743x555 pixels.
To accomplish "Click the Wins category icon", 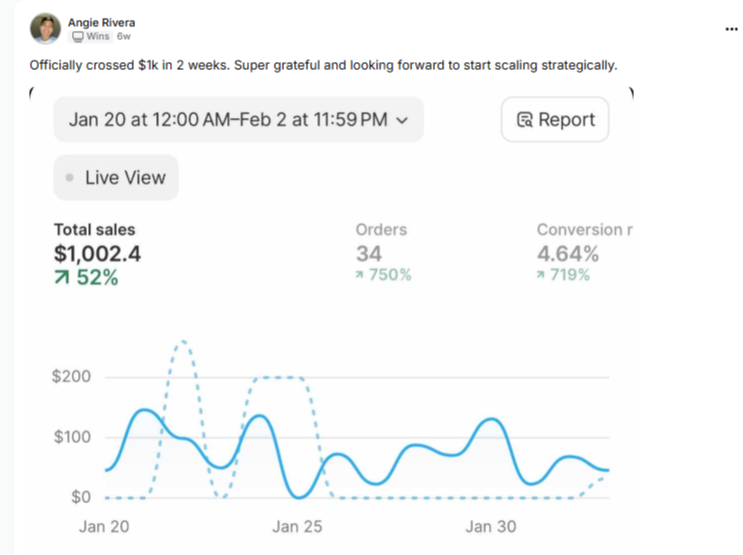I will click(78, 36).
